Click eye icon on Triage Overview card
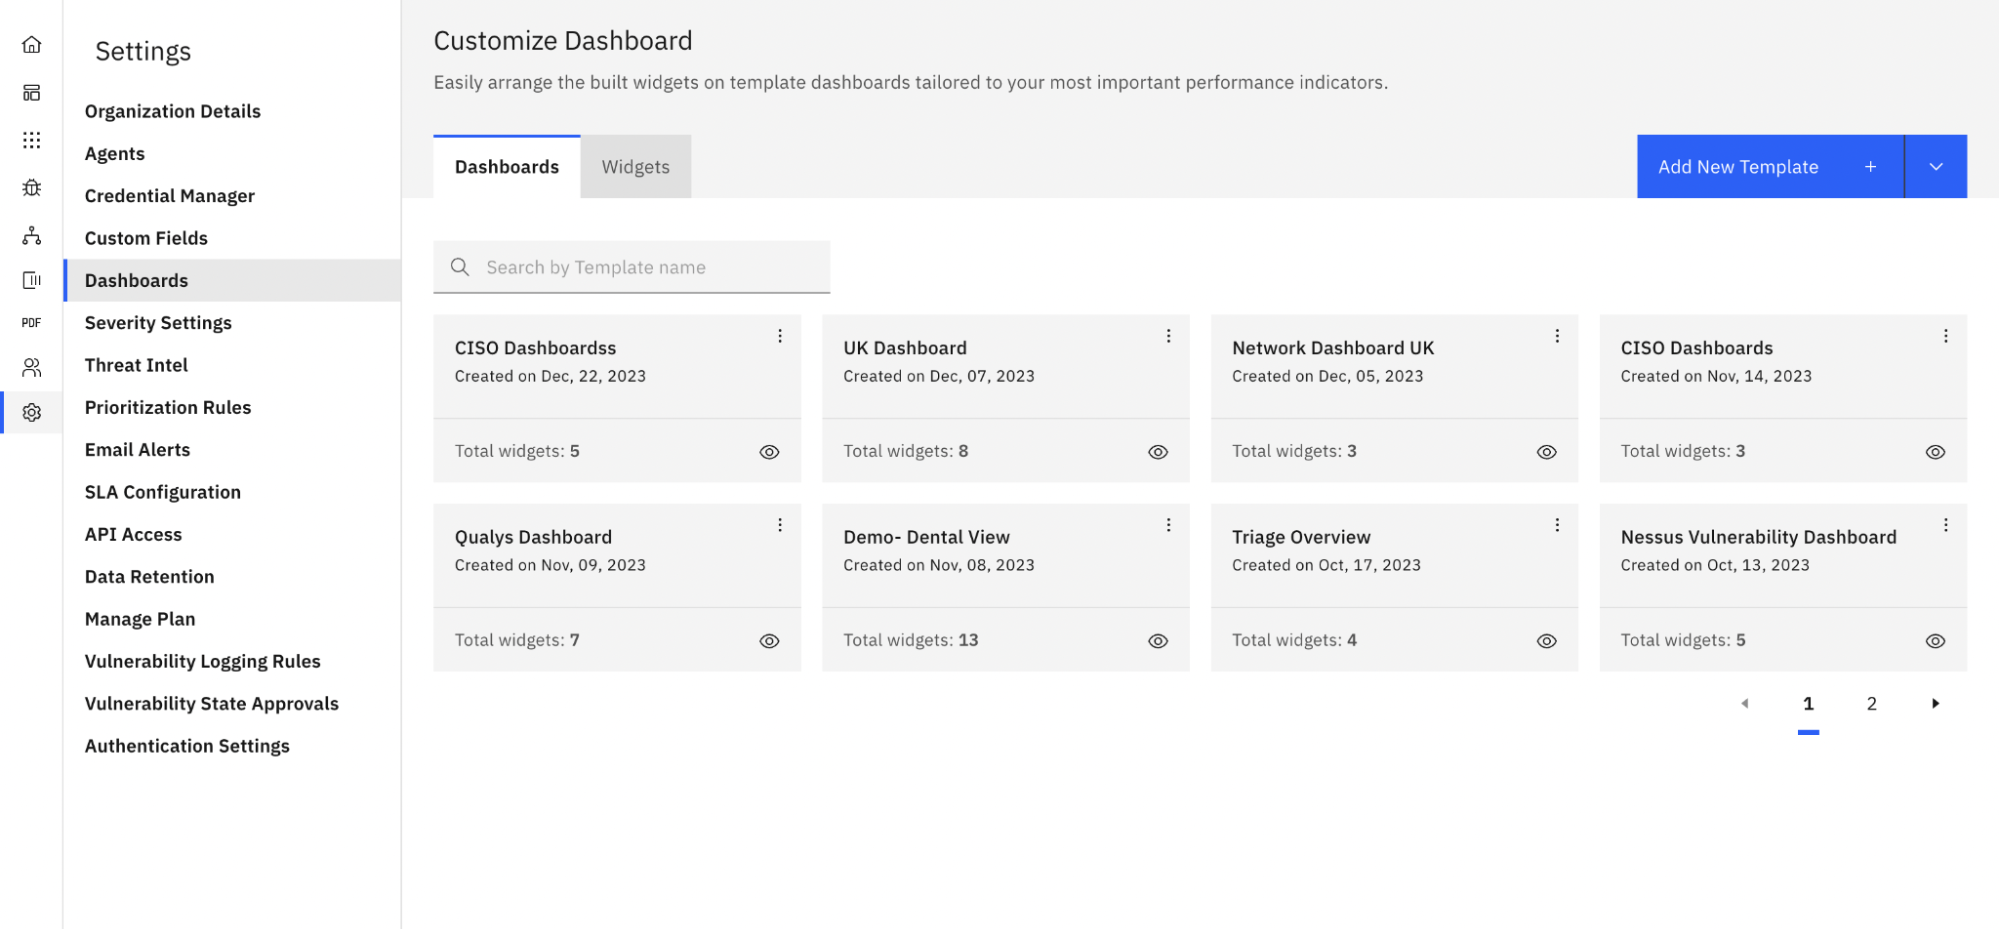The image size is (1999, 930). point(1546,641)
